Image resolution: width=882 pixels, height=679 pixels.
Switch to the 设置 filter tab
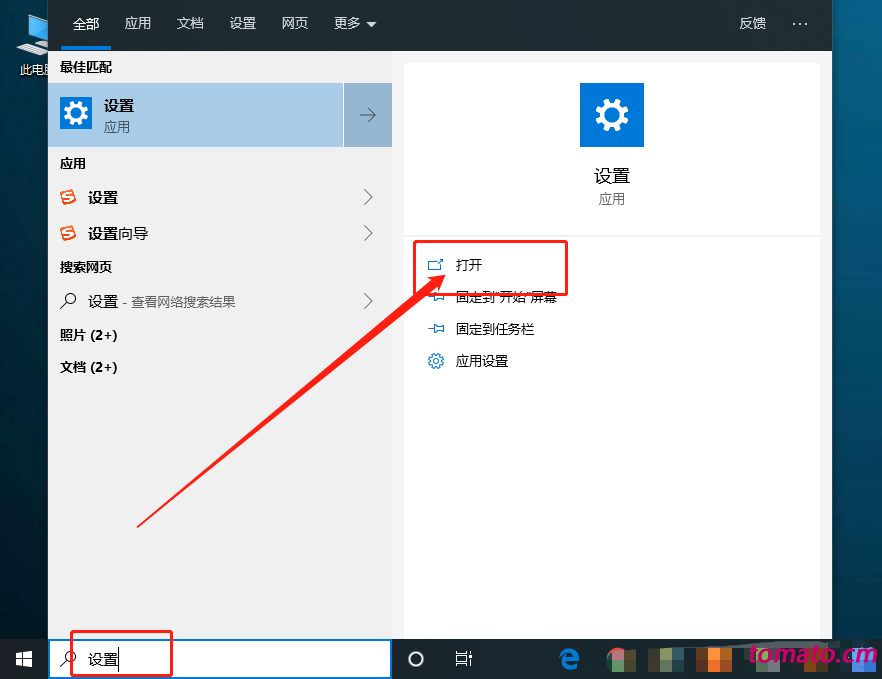point(242,24)
